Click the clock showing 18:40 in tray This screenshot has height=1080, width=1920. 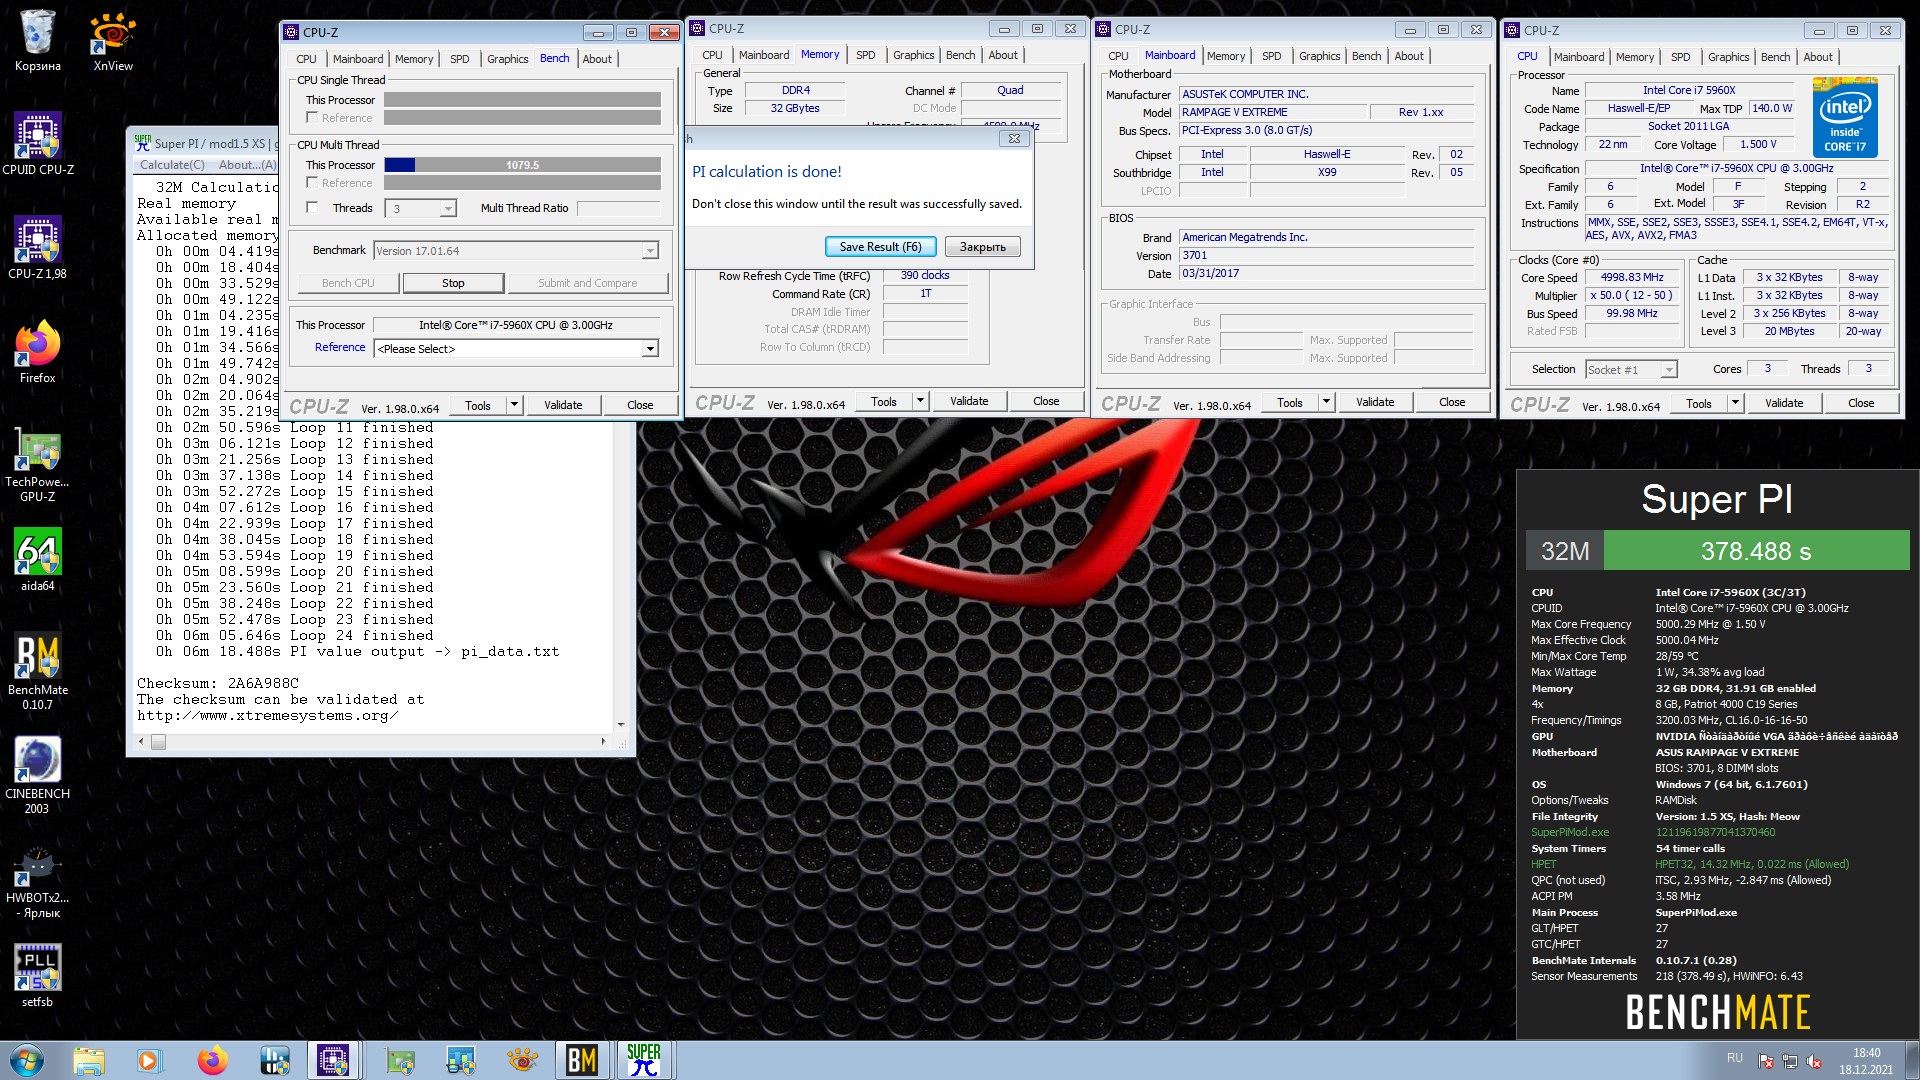tap(1866, 1053)
